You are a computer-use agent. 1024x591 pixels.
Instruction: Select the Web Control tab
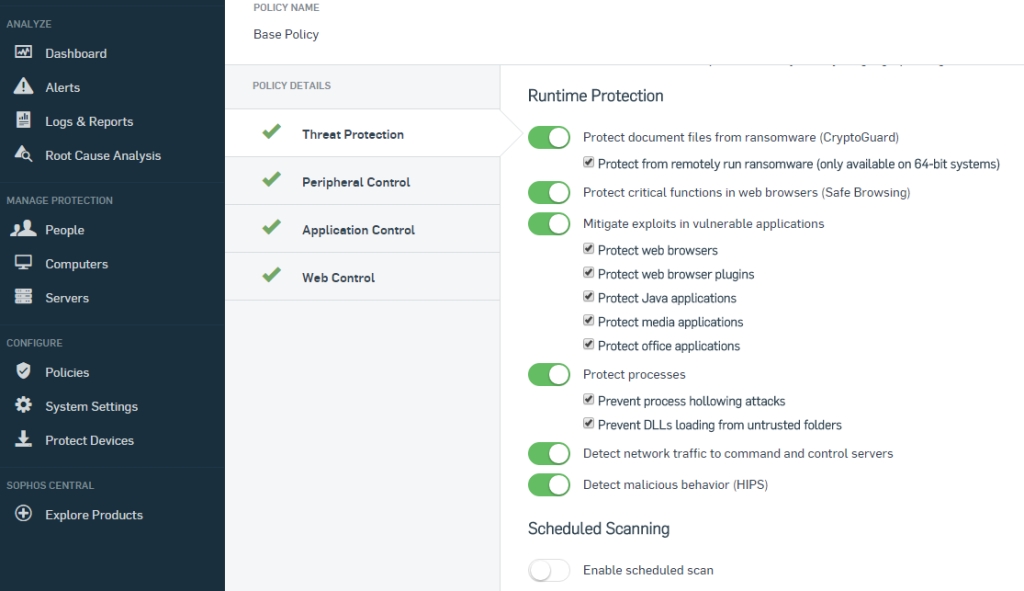pos(338,277)
